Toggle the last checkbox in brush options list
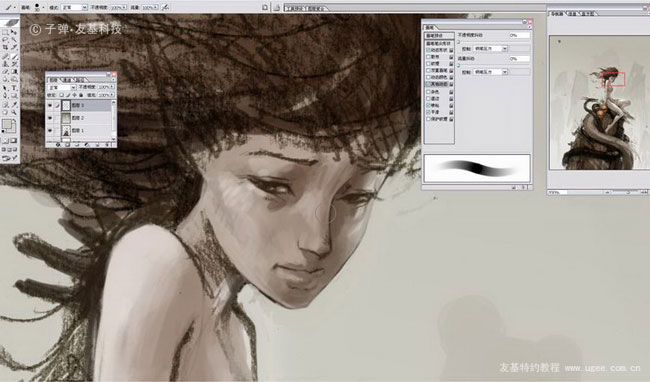 428,119
